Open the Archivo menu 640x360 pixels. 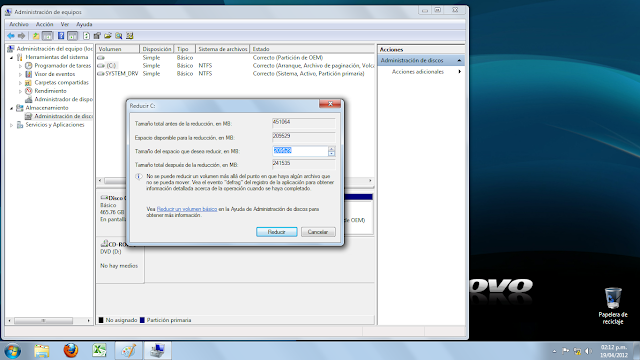click(19, 24)
